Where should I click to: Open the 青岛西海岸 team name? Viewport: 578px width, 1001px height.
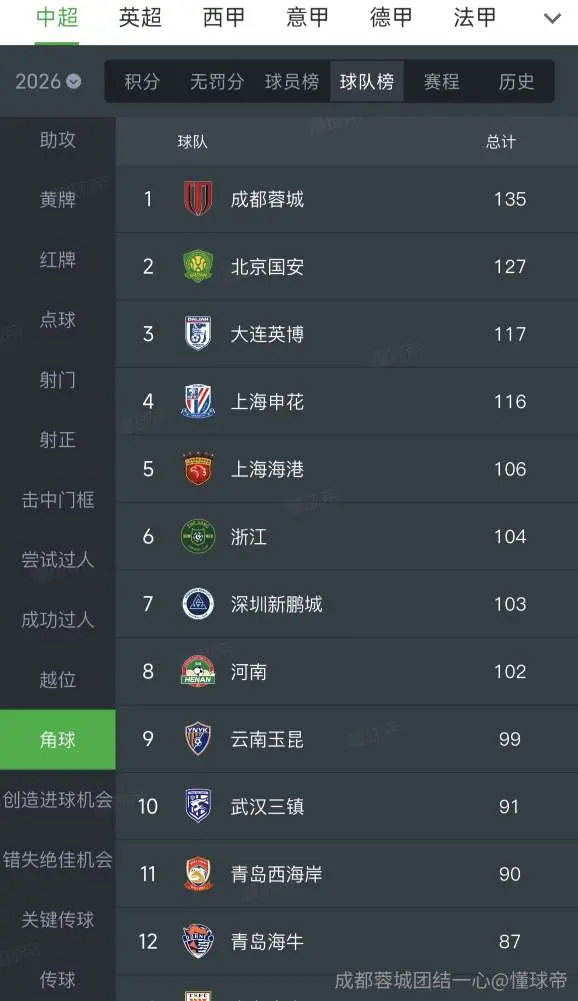[277, 874]
